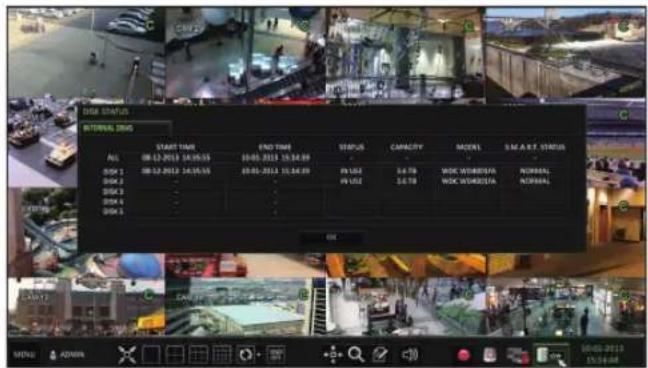Select the DISK 5 row label
648x368 pixels.
(x=113, y=212)
